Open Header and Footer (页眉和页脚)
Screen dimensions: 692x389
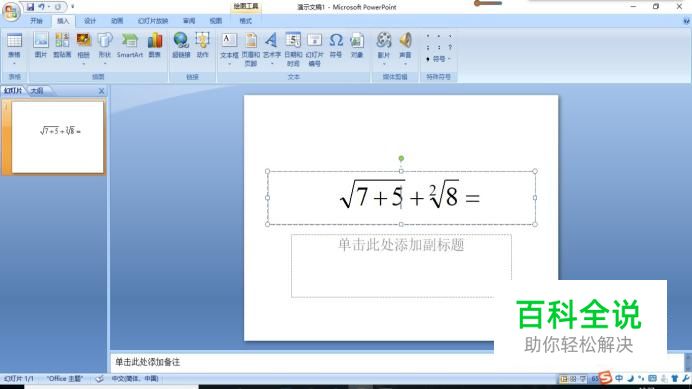point(251,49)
